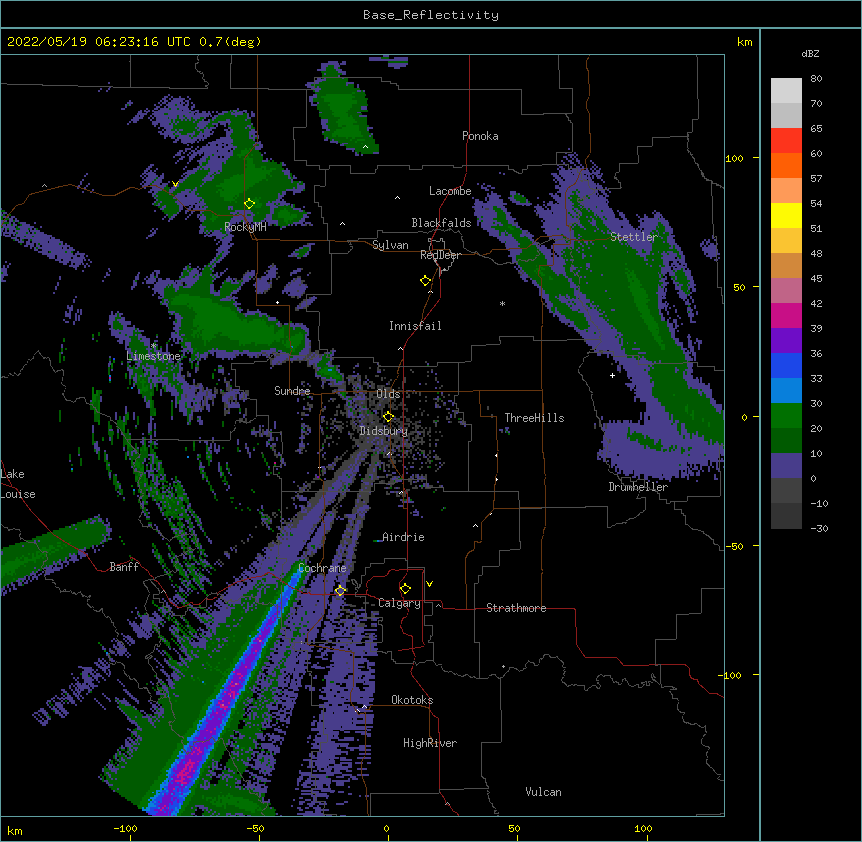Click the Okotoks label
Screen dimensions: 862x842
412,700
